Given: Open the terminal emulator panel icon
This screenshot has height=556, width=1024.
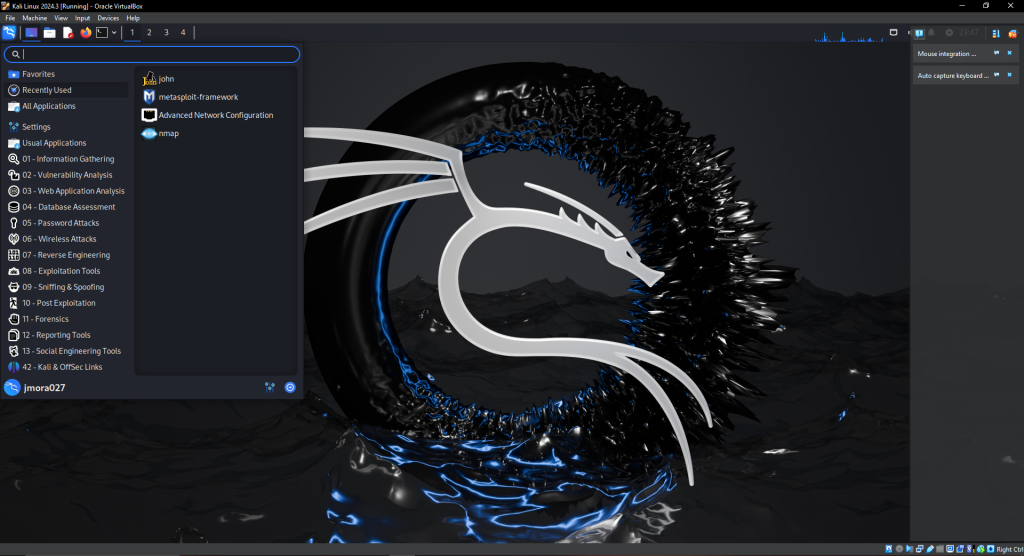Looking at the screenshot, I should tap(102, 32).
